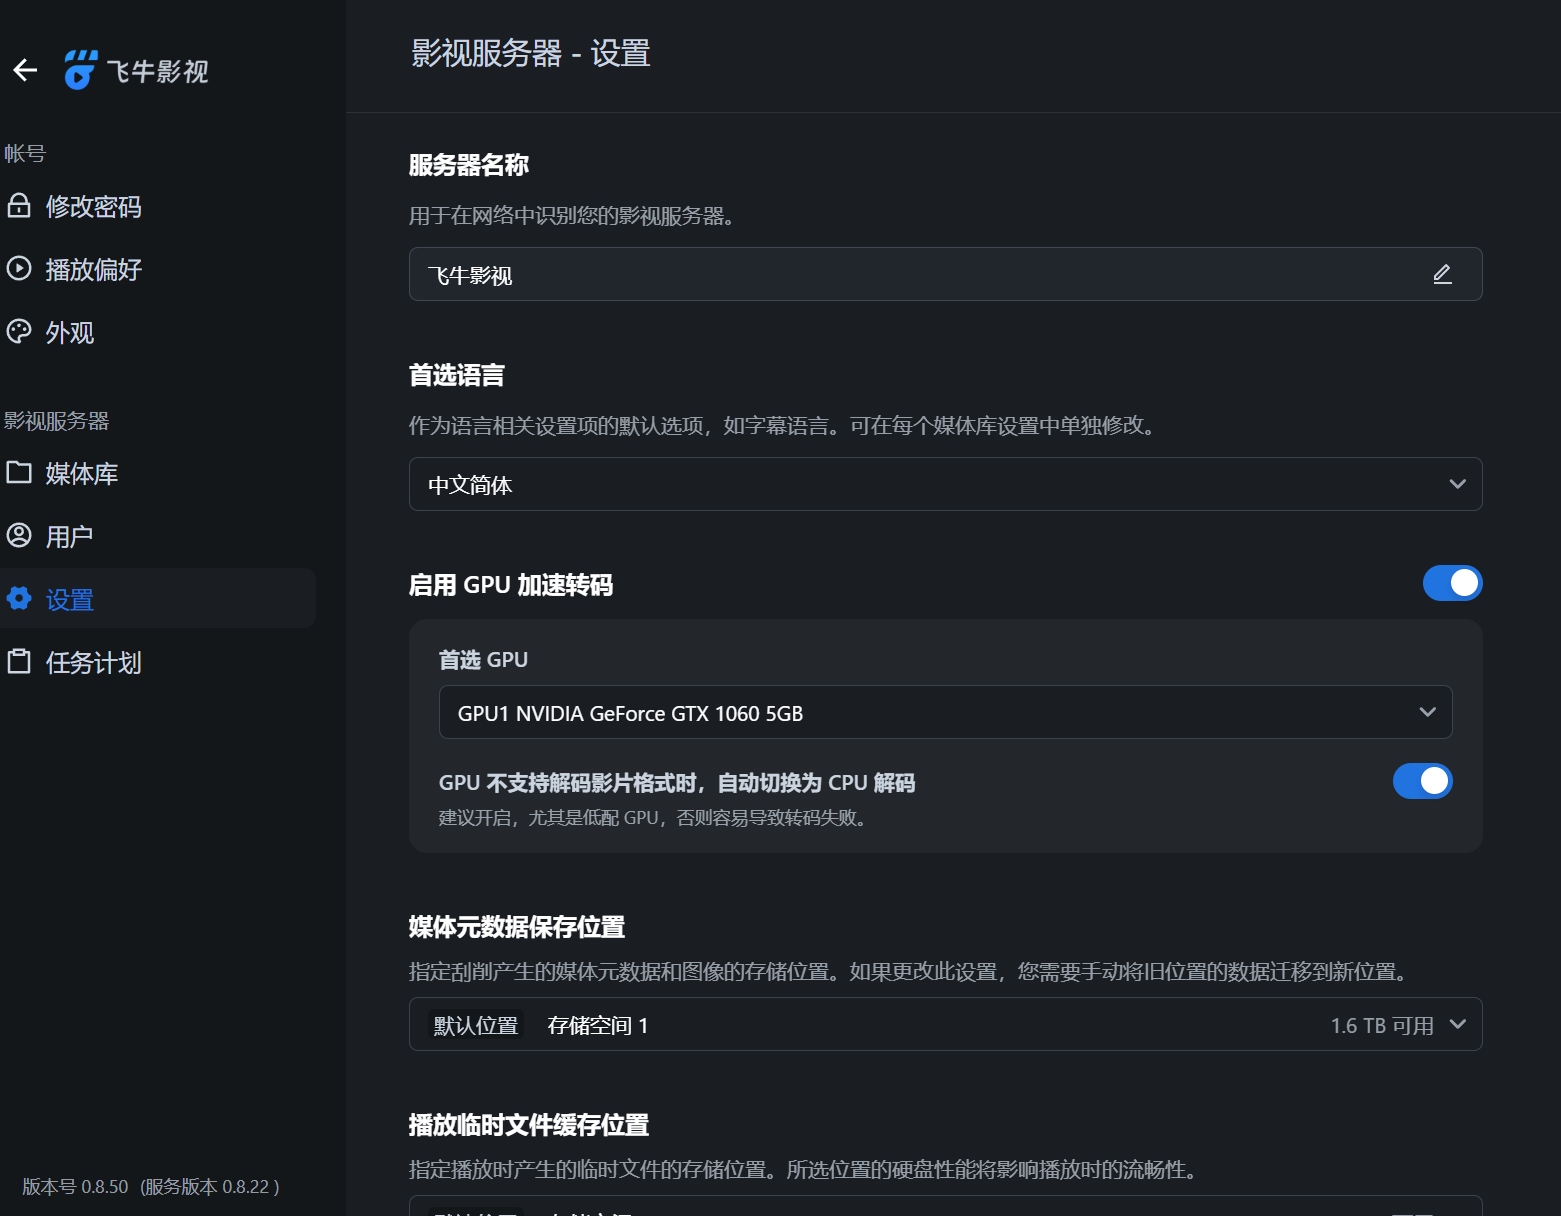Click the lock icon for 修改密码
The width and height of the screenshot is (1561, 1216).
pos(19,206)
